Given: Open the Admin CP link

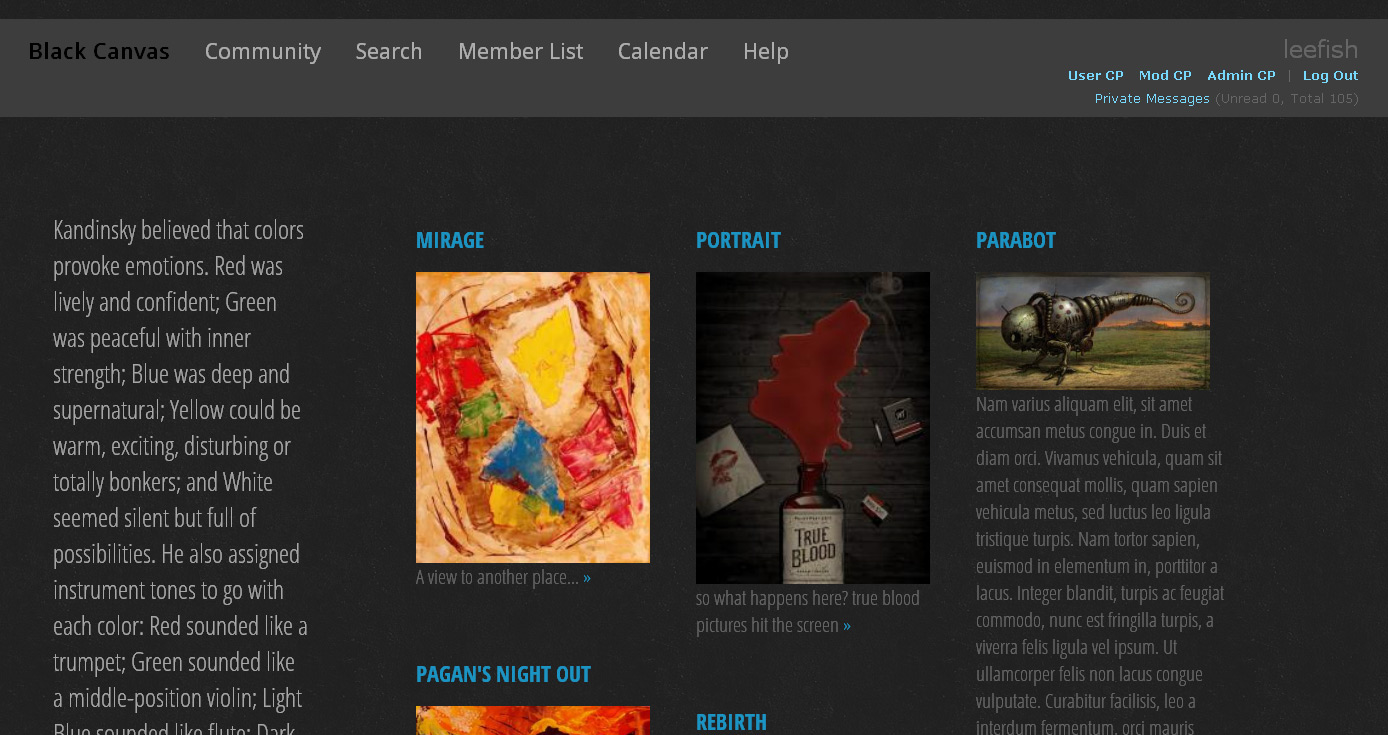Looking at the screenshot, I should [x=1241, y=75].
